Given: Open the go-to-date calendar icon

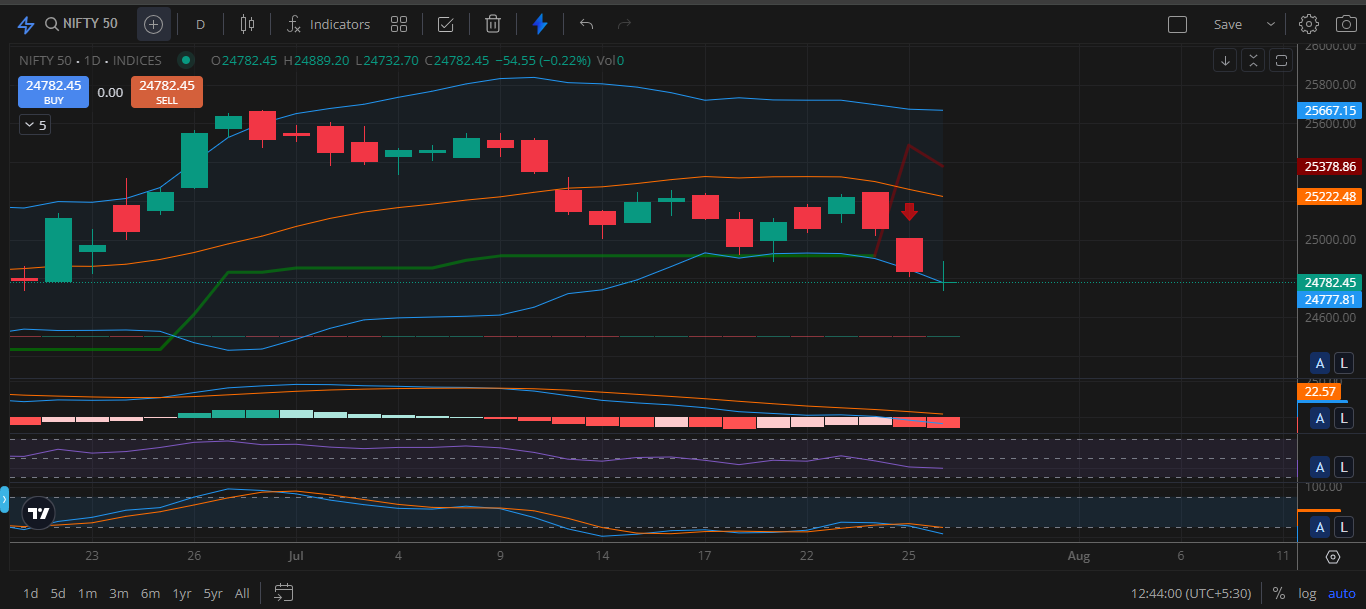Looking at the screenshot, I should tap(283, 593).
